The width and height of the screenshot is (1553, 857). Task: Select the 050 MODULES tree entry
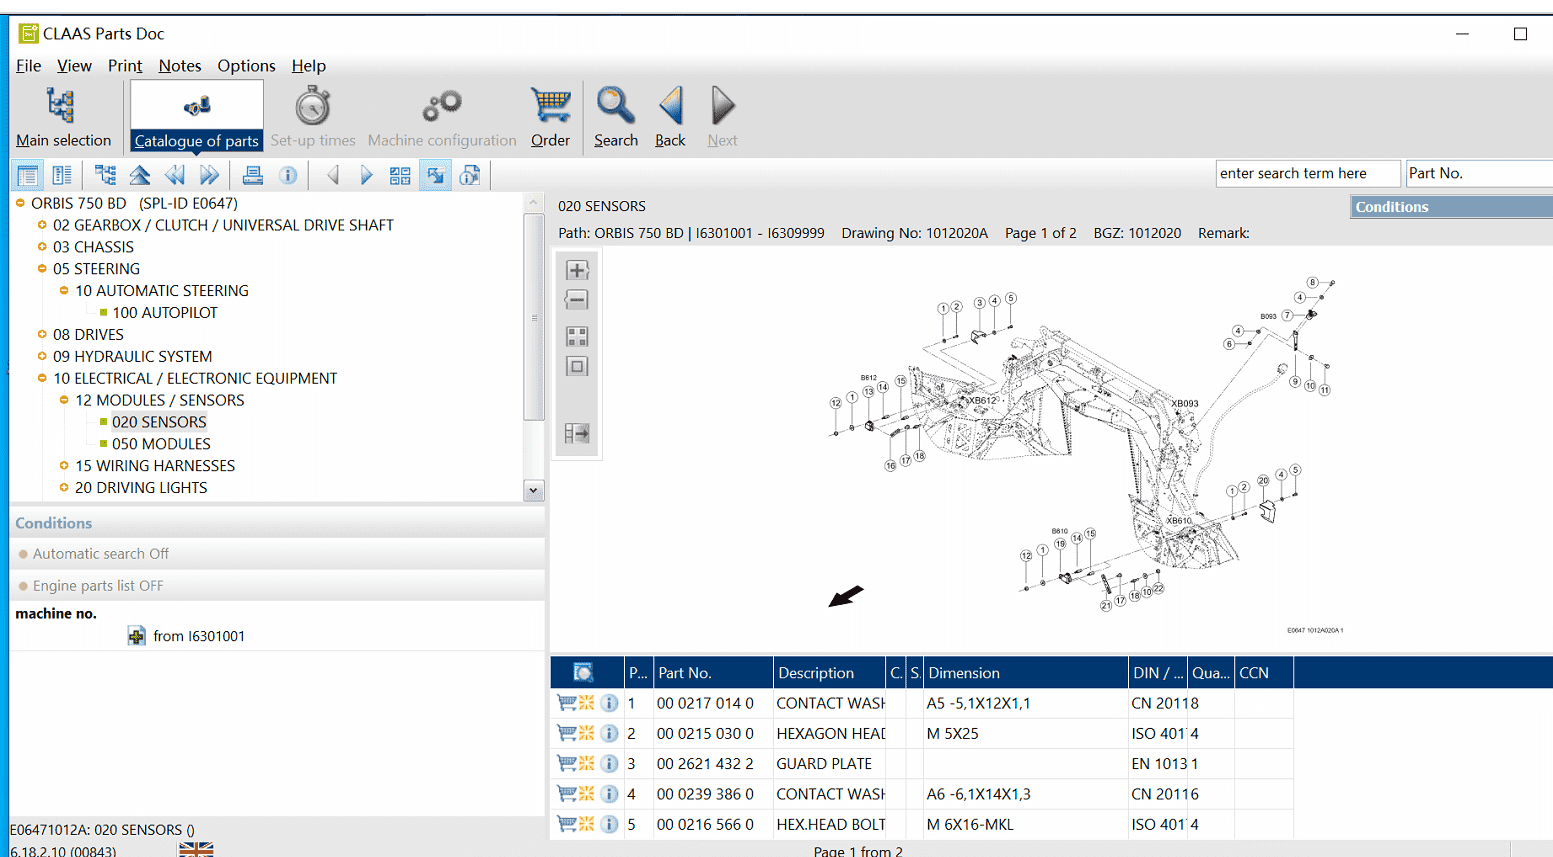161,444
